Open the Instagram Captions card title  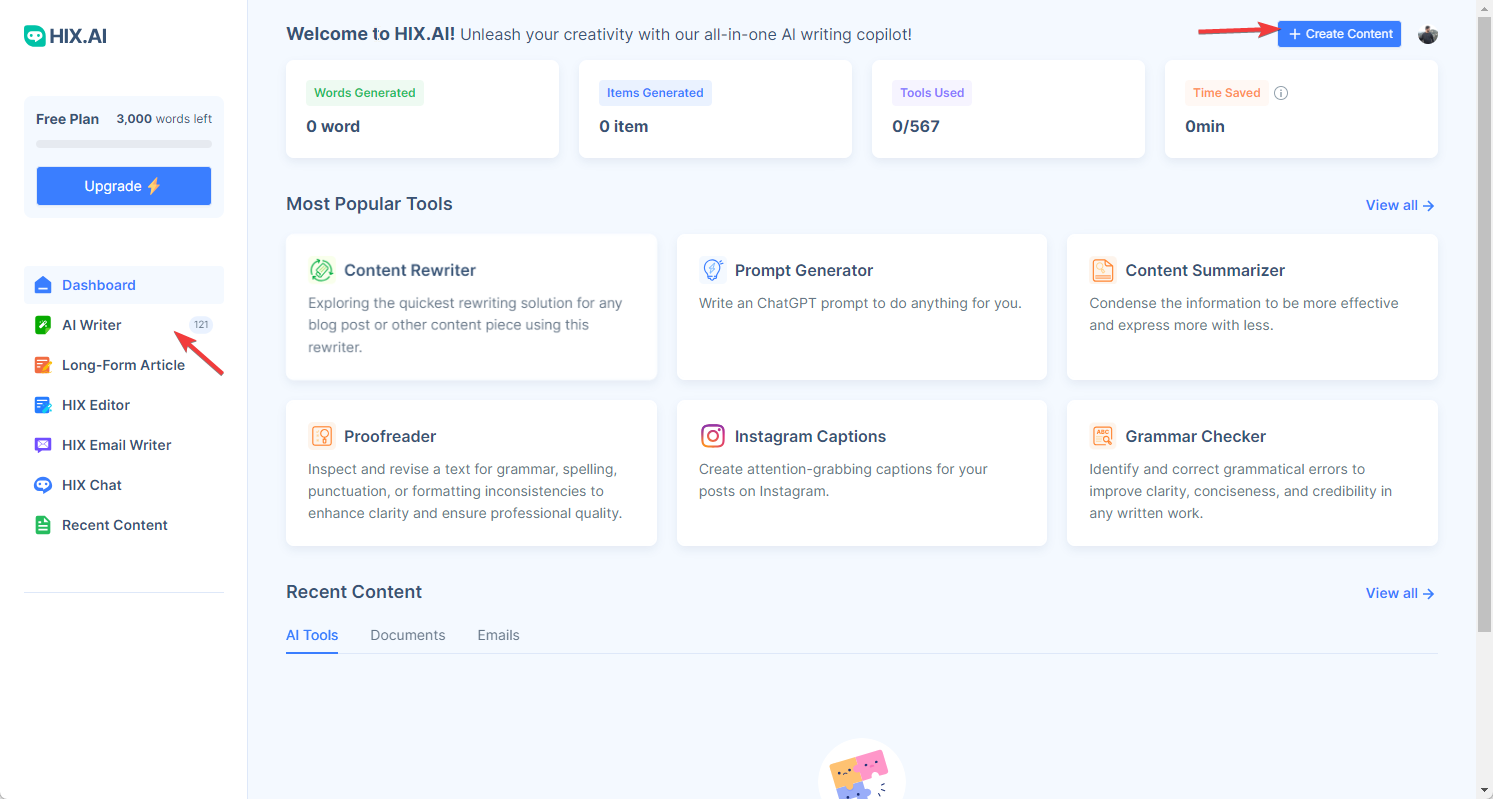click(x=810, y=436)
